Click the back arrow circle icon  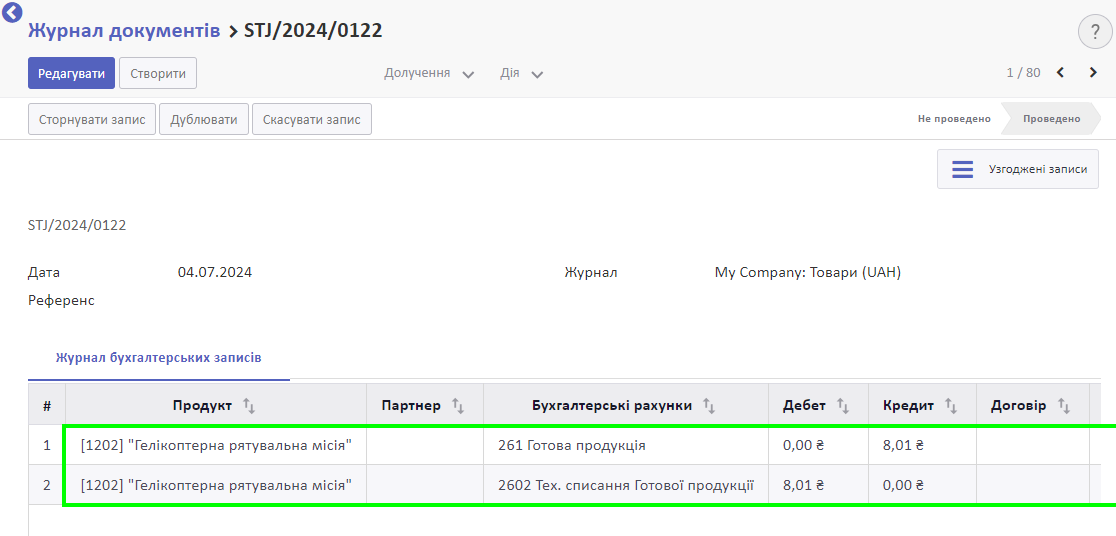[13, 12]
